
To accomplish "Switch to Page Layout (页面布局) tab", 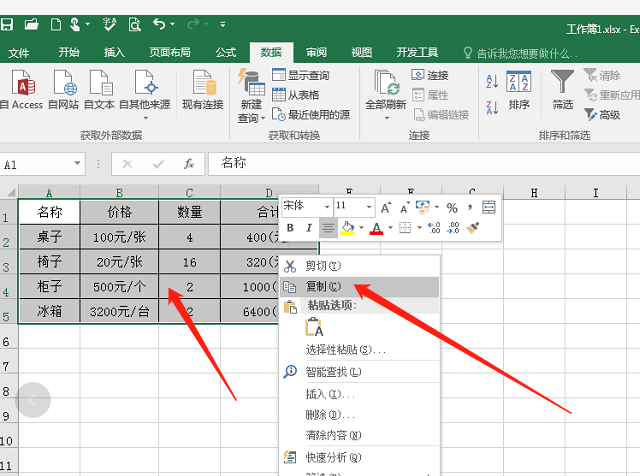I will [170, 52].
